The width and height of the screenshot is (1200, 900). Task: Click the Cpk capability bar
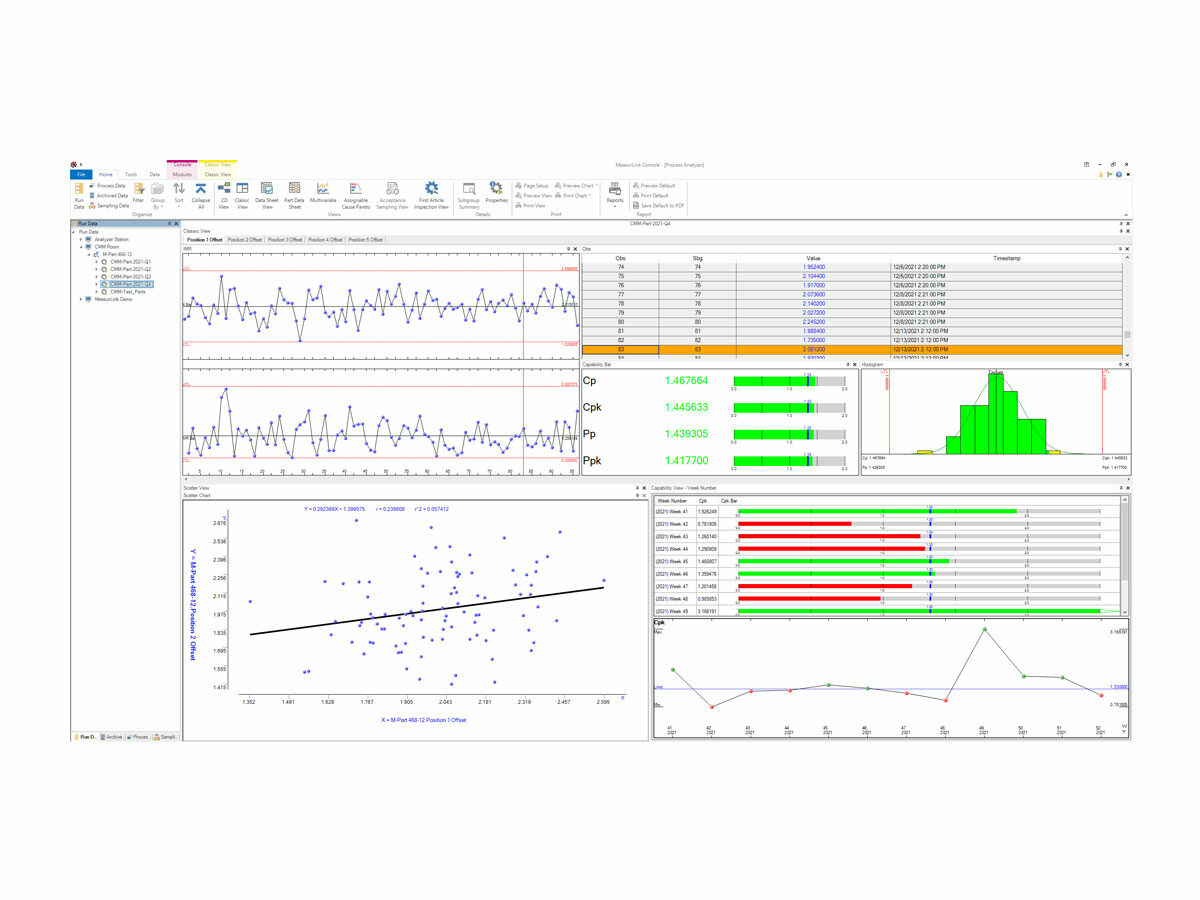(790, 407)
